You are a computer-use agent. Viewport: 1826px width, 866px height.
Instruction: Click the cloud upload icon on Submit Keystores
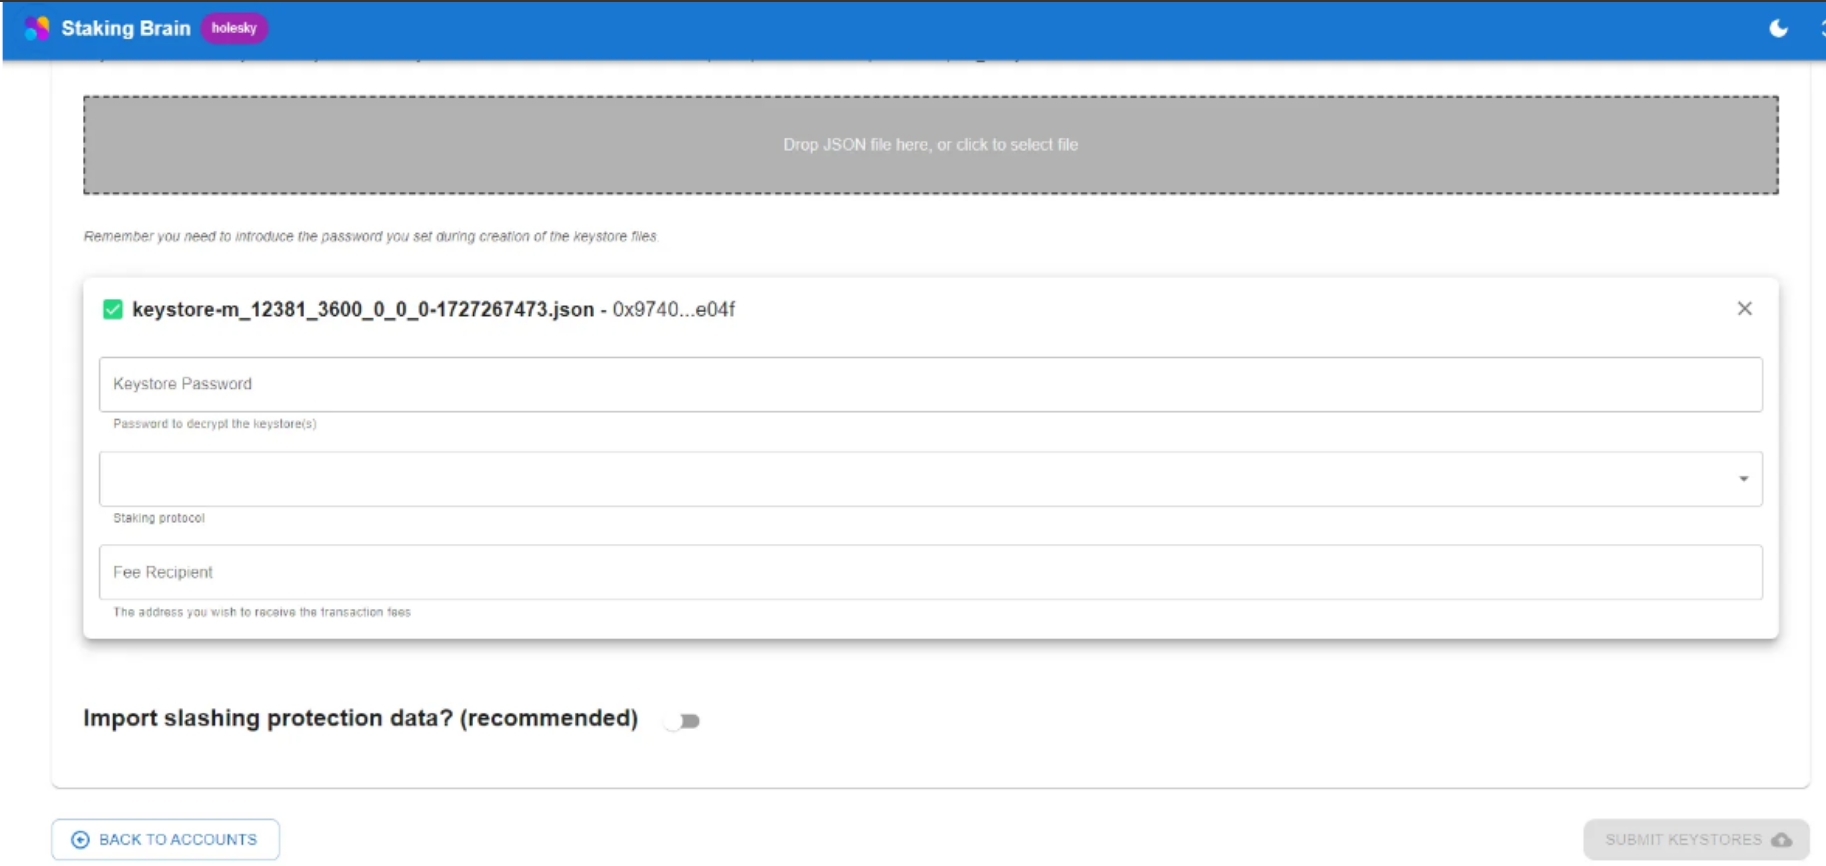tap(1781, 840)
